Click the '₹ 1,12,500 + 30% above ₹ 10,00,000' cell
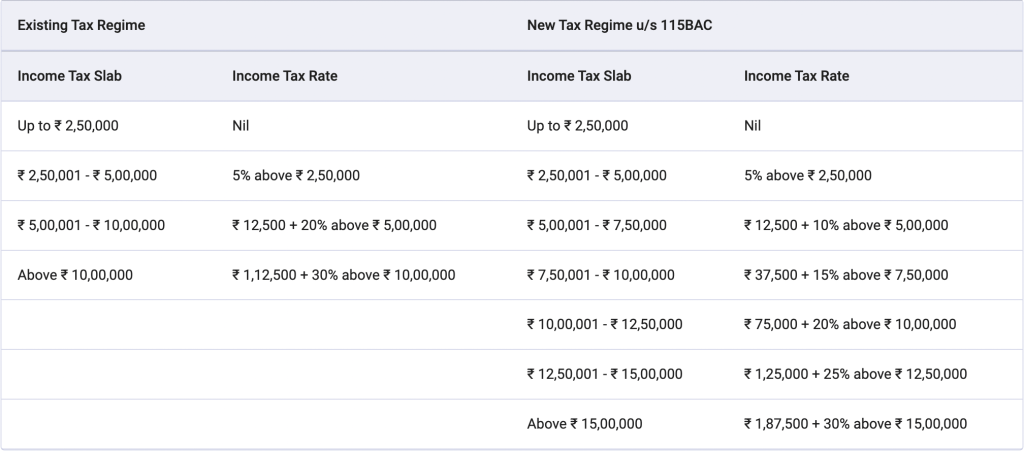Image resolution: width=1024 pixels, height=452 pixels. pos(344,275)
